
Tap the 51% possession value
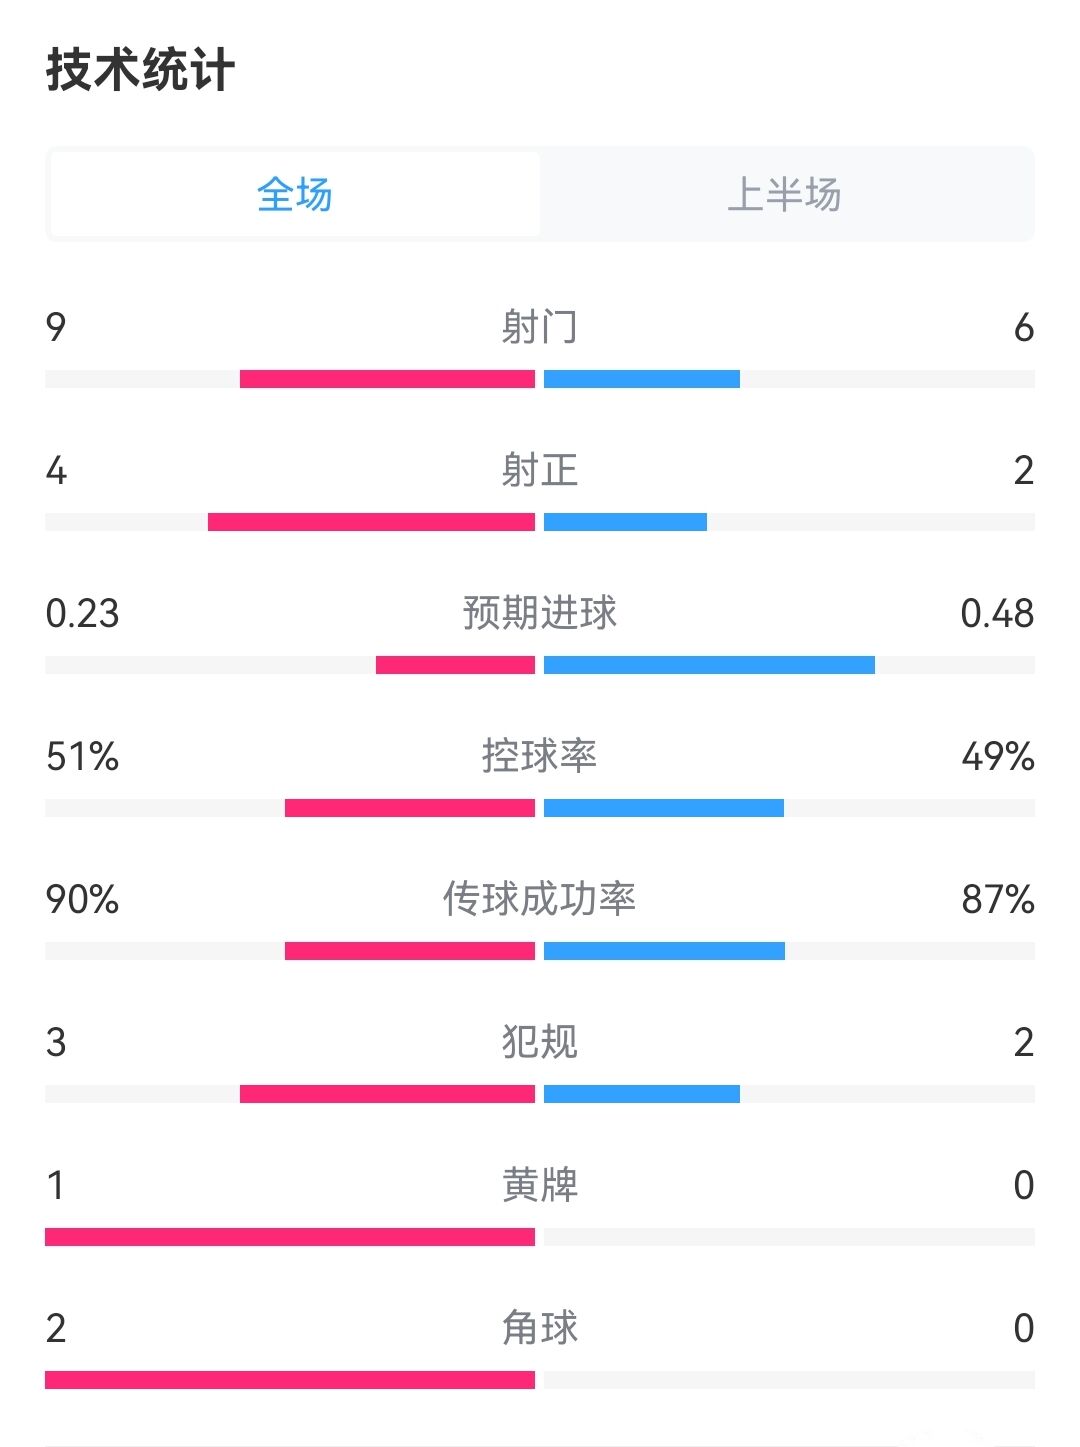(x=82, y=756)
